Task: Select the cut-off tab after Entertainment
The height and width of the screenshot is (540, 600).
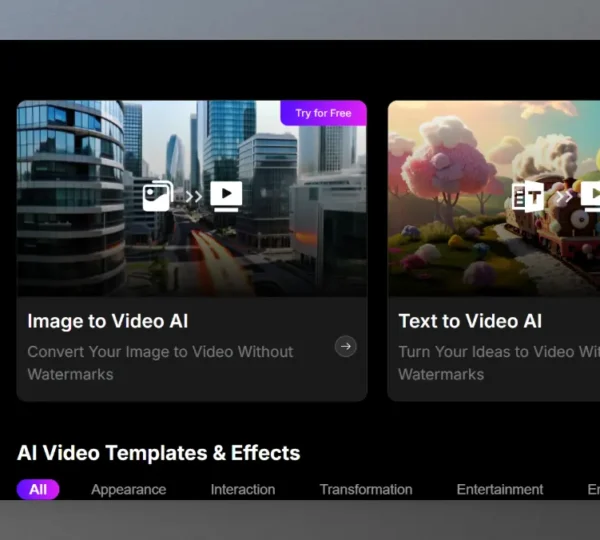Action: pyautogui.click(x=593, y=489)
